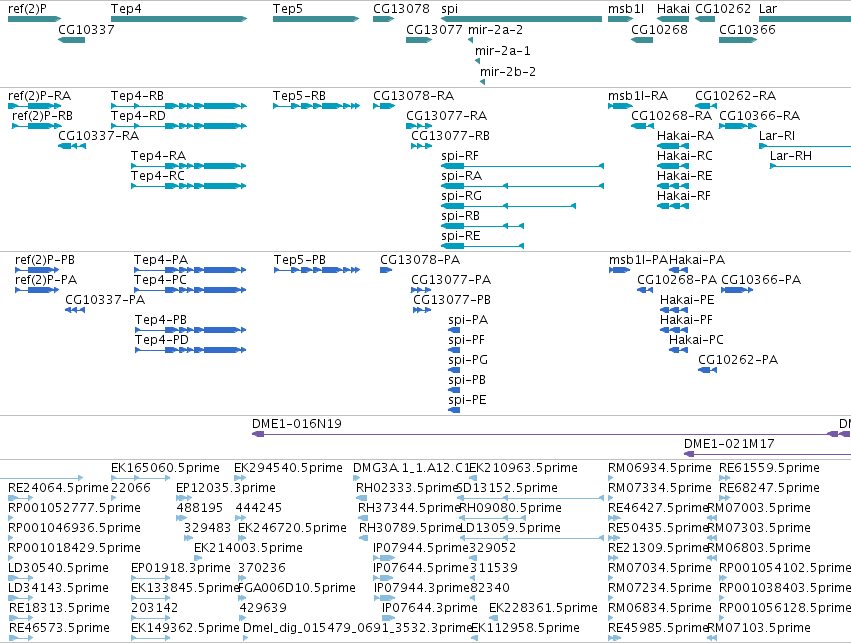
Task: Select the mir-2a-2 label
Action: [x=496, y=29]
